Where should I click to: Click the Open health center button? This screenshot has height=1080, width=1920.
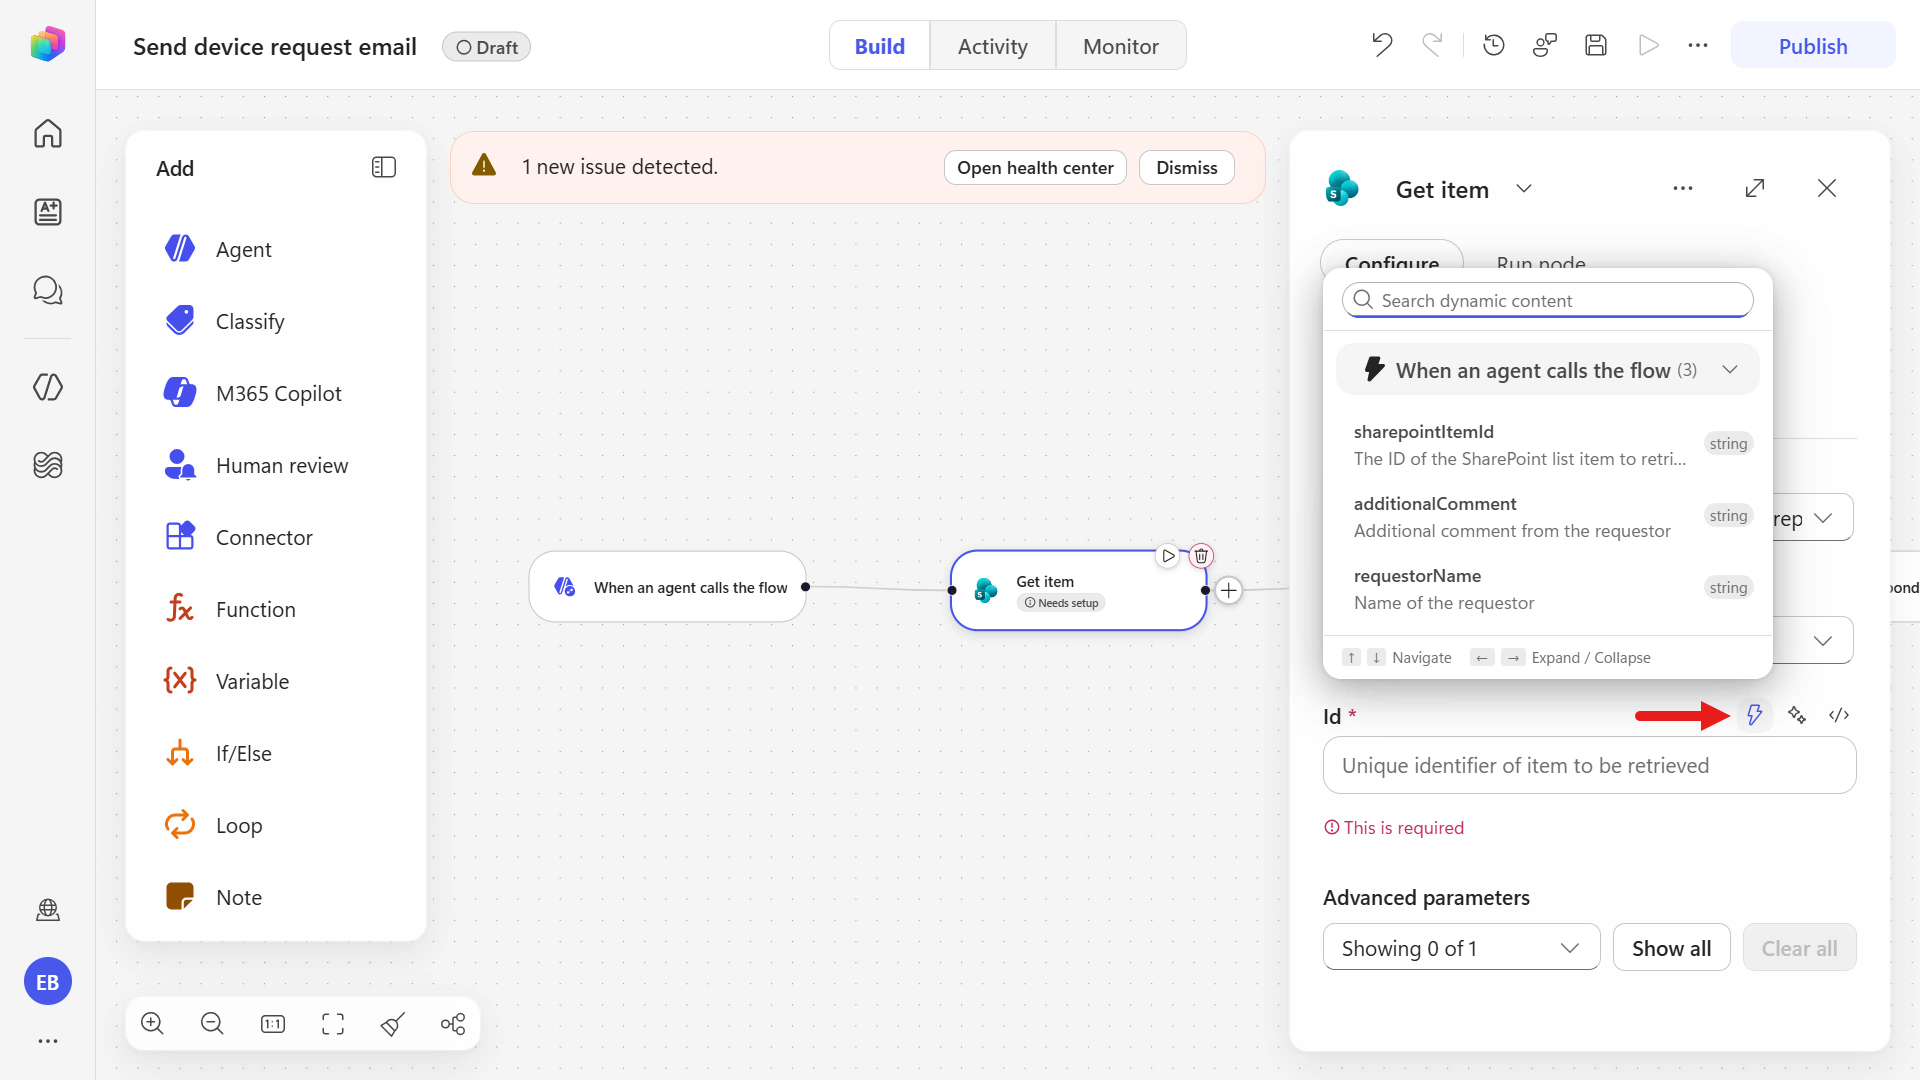point(1035,167)
